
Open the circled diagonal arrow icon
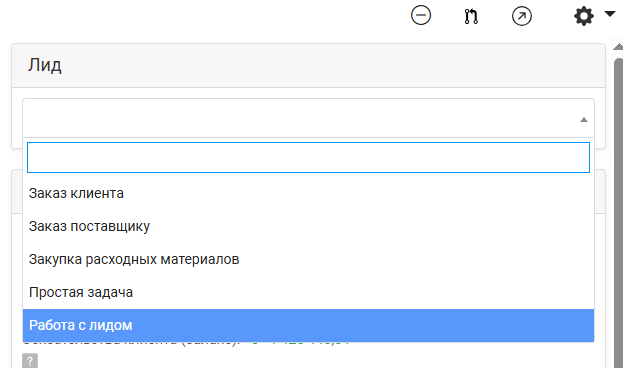pyautogui.click(x=522, y=17)
